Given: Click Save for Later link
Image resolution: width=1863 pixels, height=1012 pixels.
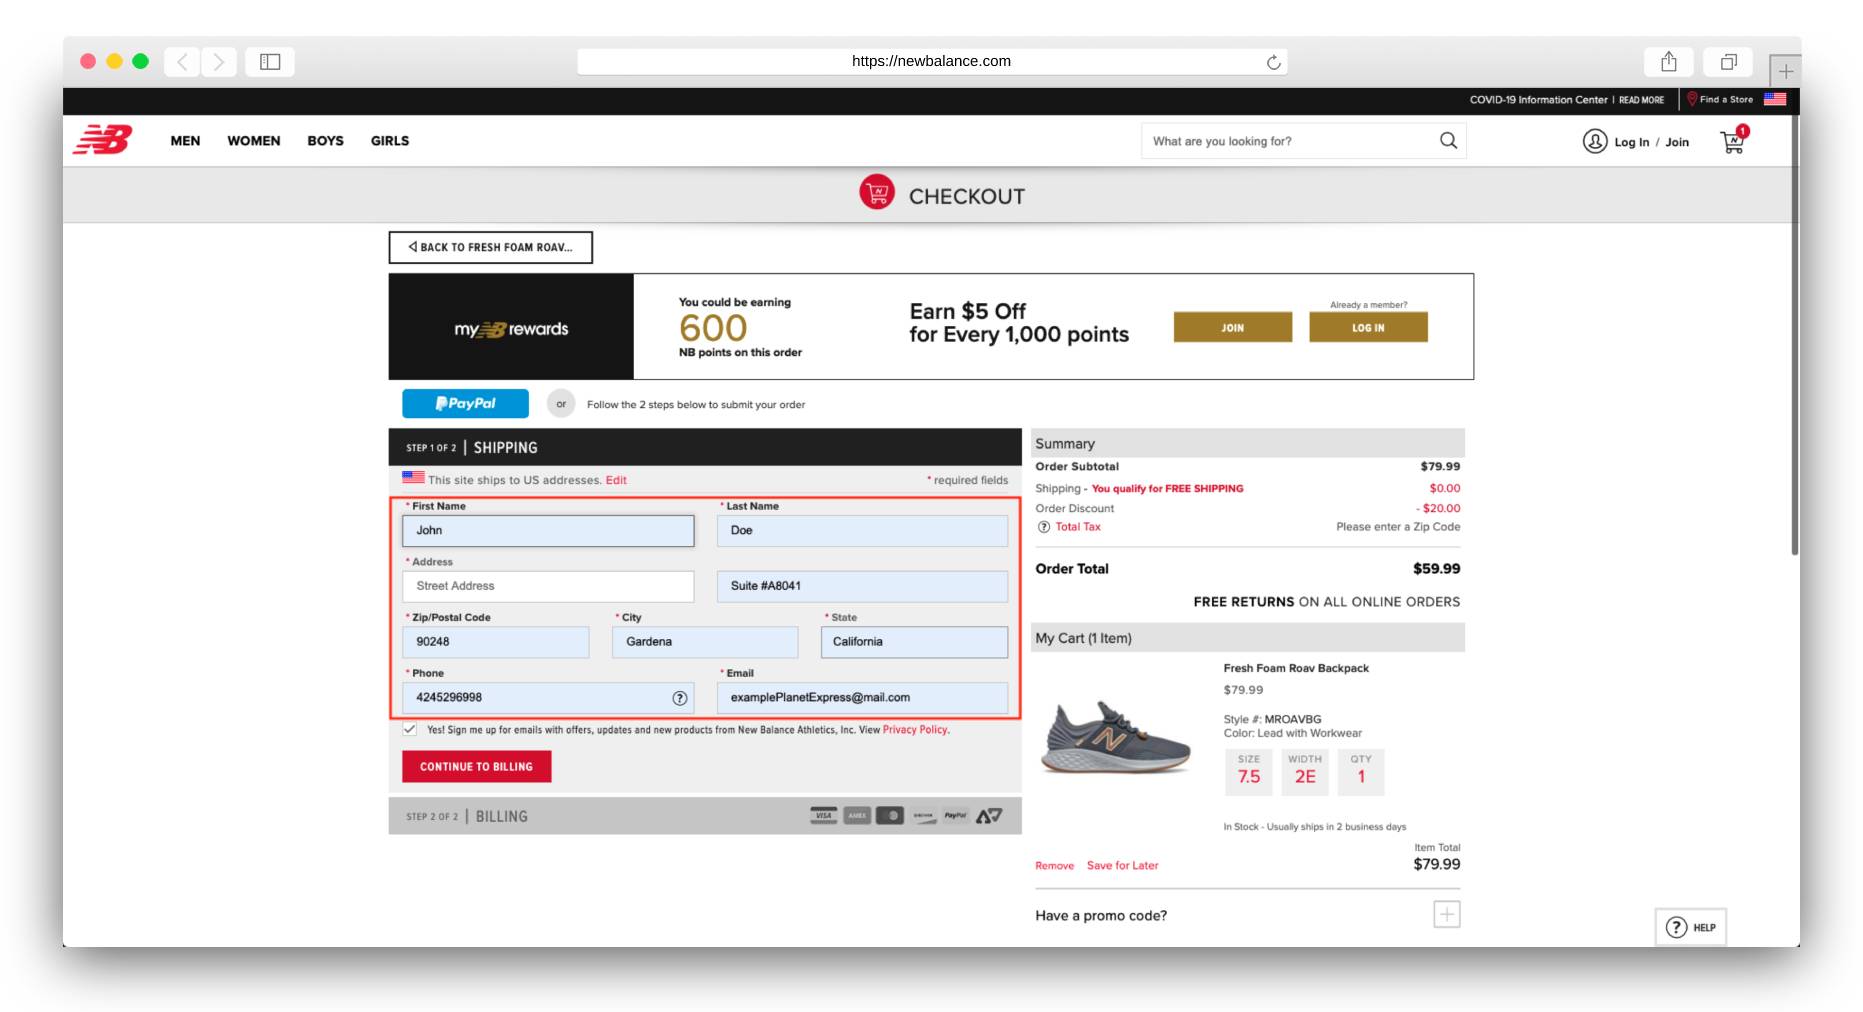Looking at the screenshot, I should [1122, 866].
